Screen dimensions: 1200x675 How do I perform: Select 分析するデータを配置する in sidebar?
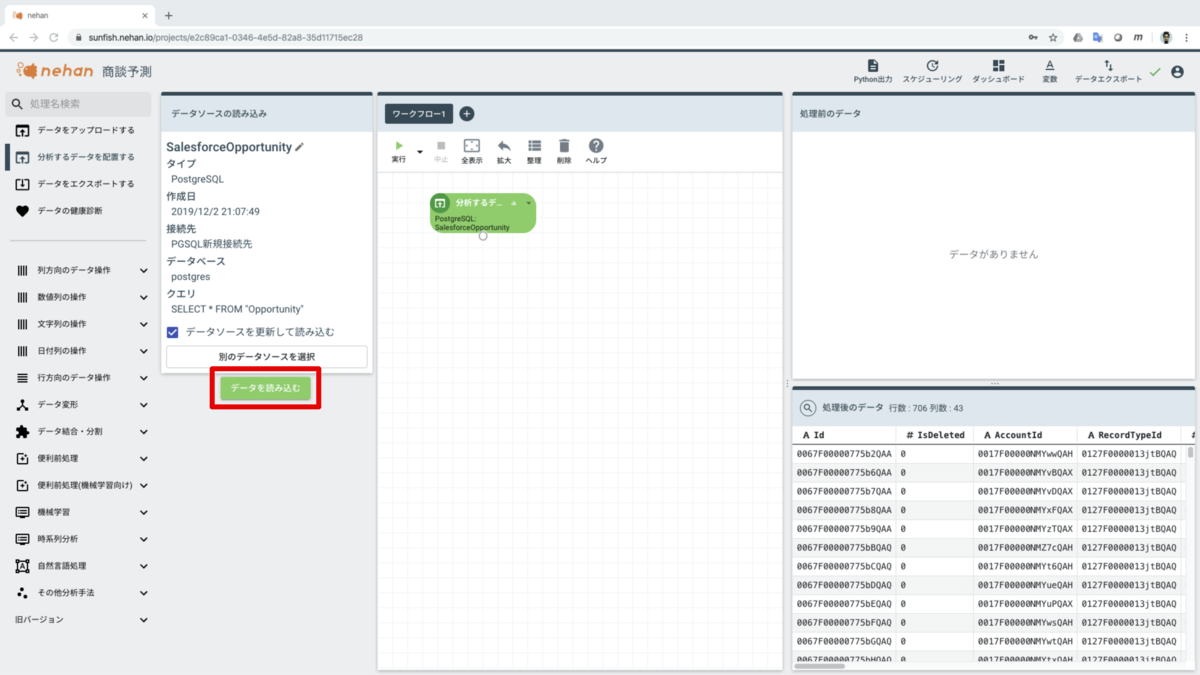[x=78, y=157]
